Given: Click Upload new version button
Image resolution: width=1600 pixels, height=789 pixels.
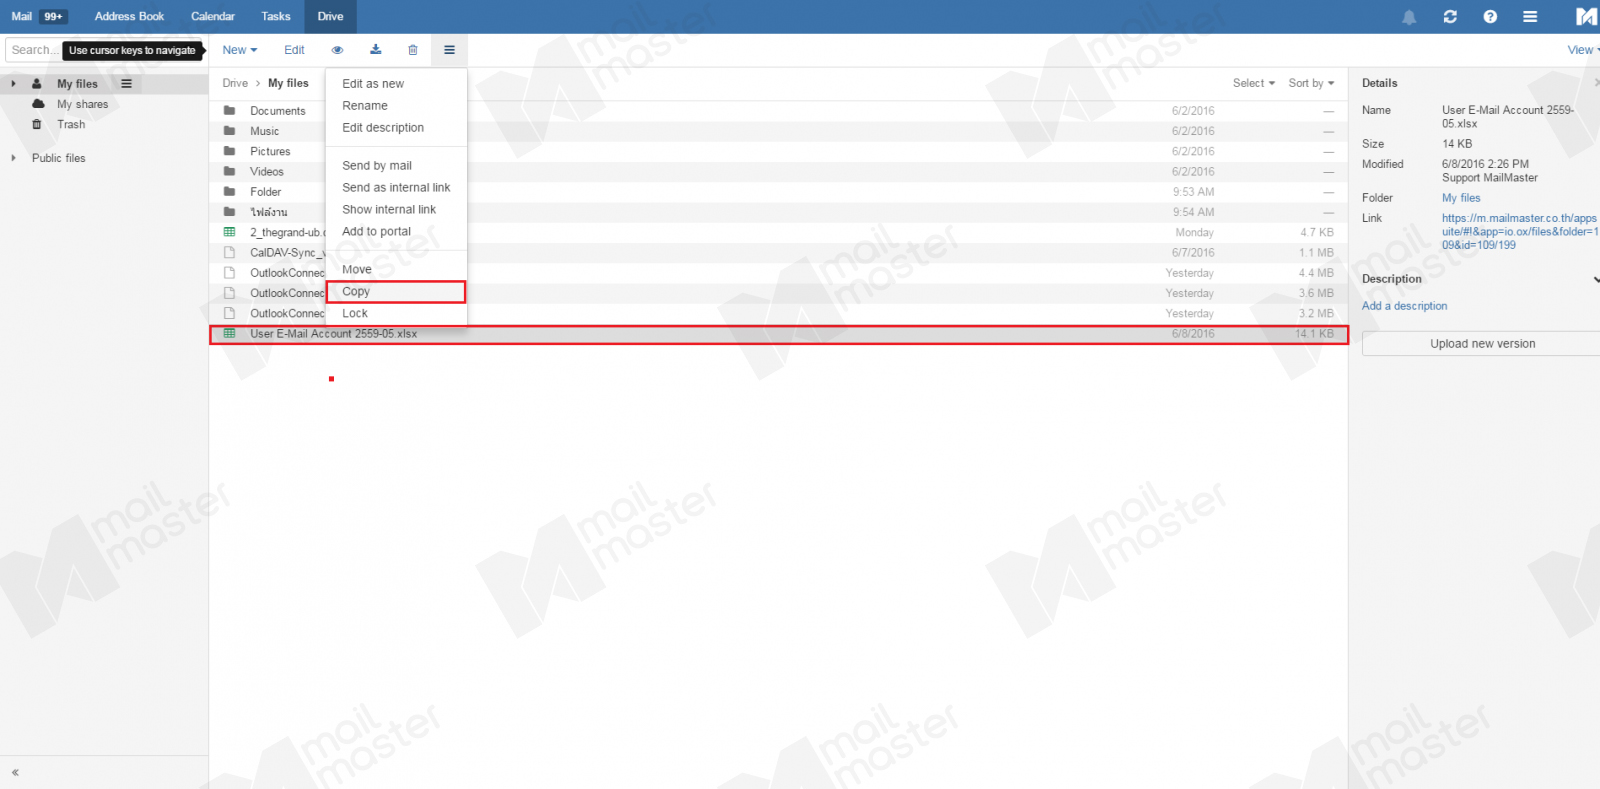Looking at the screenshot, I should tap(1482, 344).
